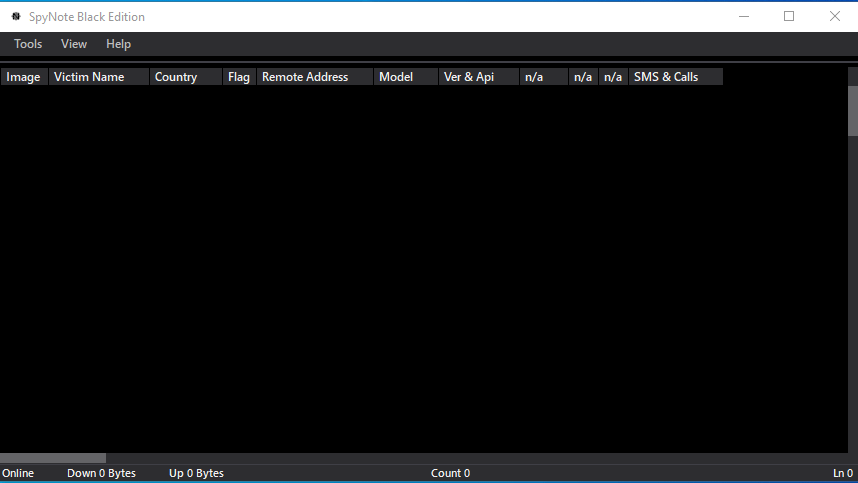This screenshot has height=483, width=858.
Task: Sort by Remote Address column header
Action: [314, 77]
